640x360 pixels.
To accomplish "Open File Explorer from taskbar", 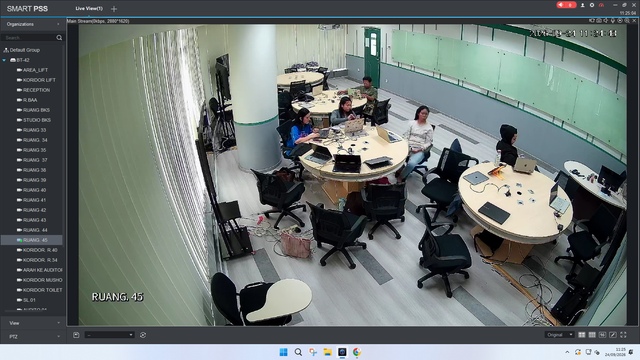I will point(327,352).
